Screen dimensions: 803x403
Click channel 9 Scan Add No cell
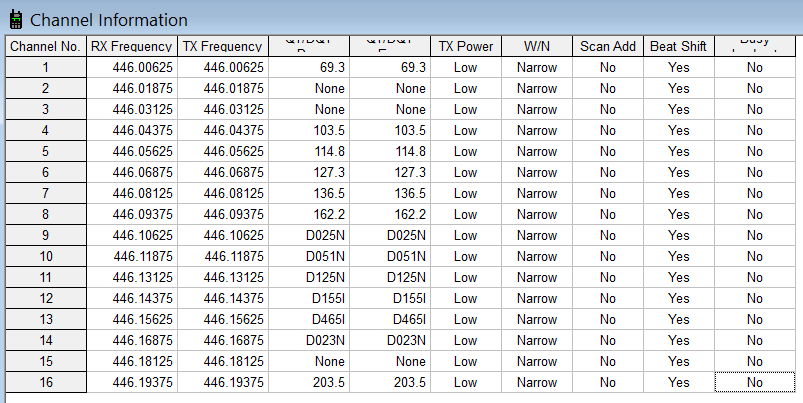tap(607, 235)
